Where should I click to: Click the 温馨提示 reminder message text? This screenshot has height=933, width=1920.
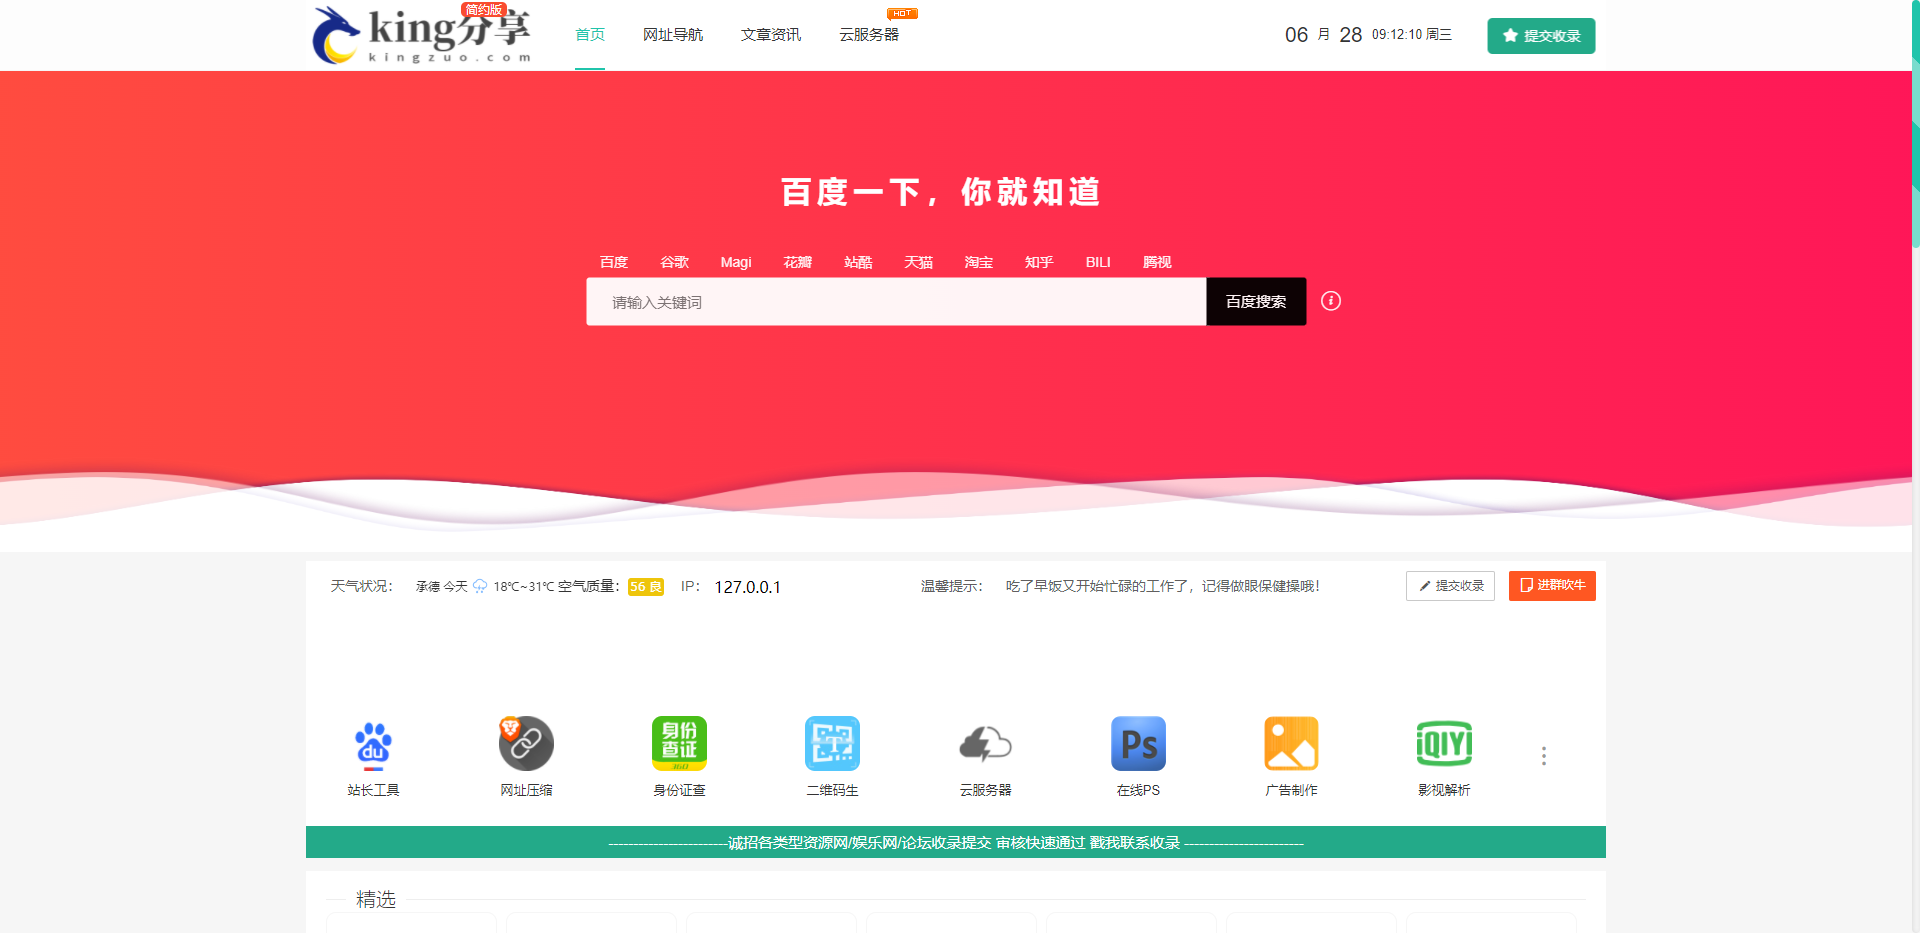click(x=1163, y=586)
